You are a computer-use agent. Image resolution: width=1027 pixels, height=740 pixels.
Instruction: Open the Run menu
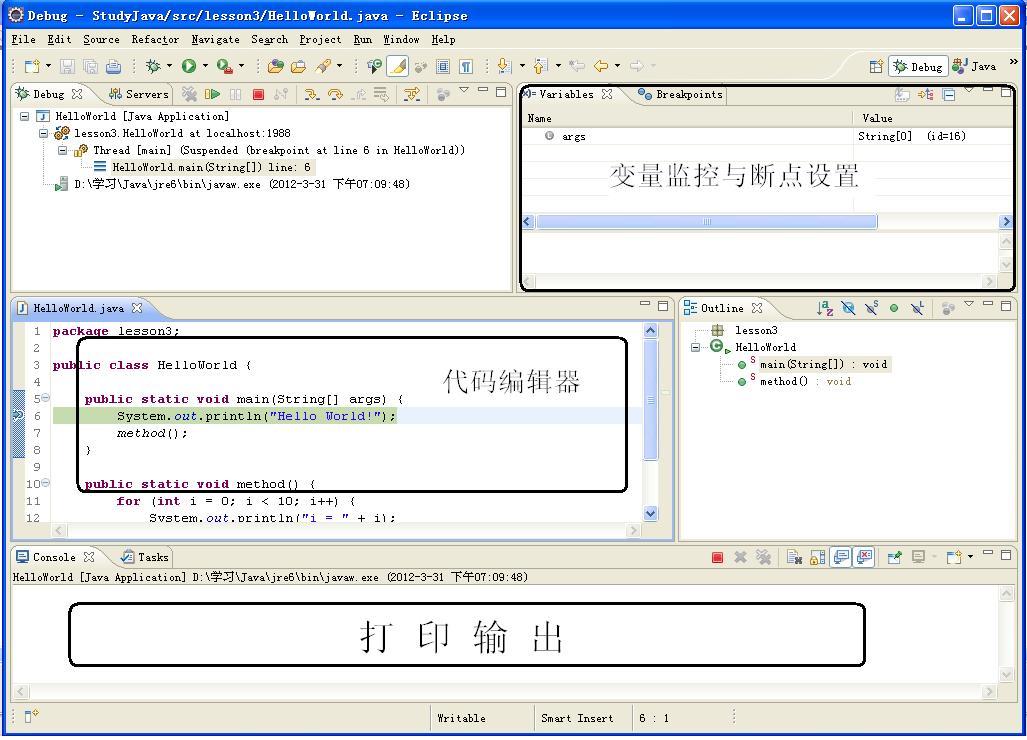point(362,39)
